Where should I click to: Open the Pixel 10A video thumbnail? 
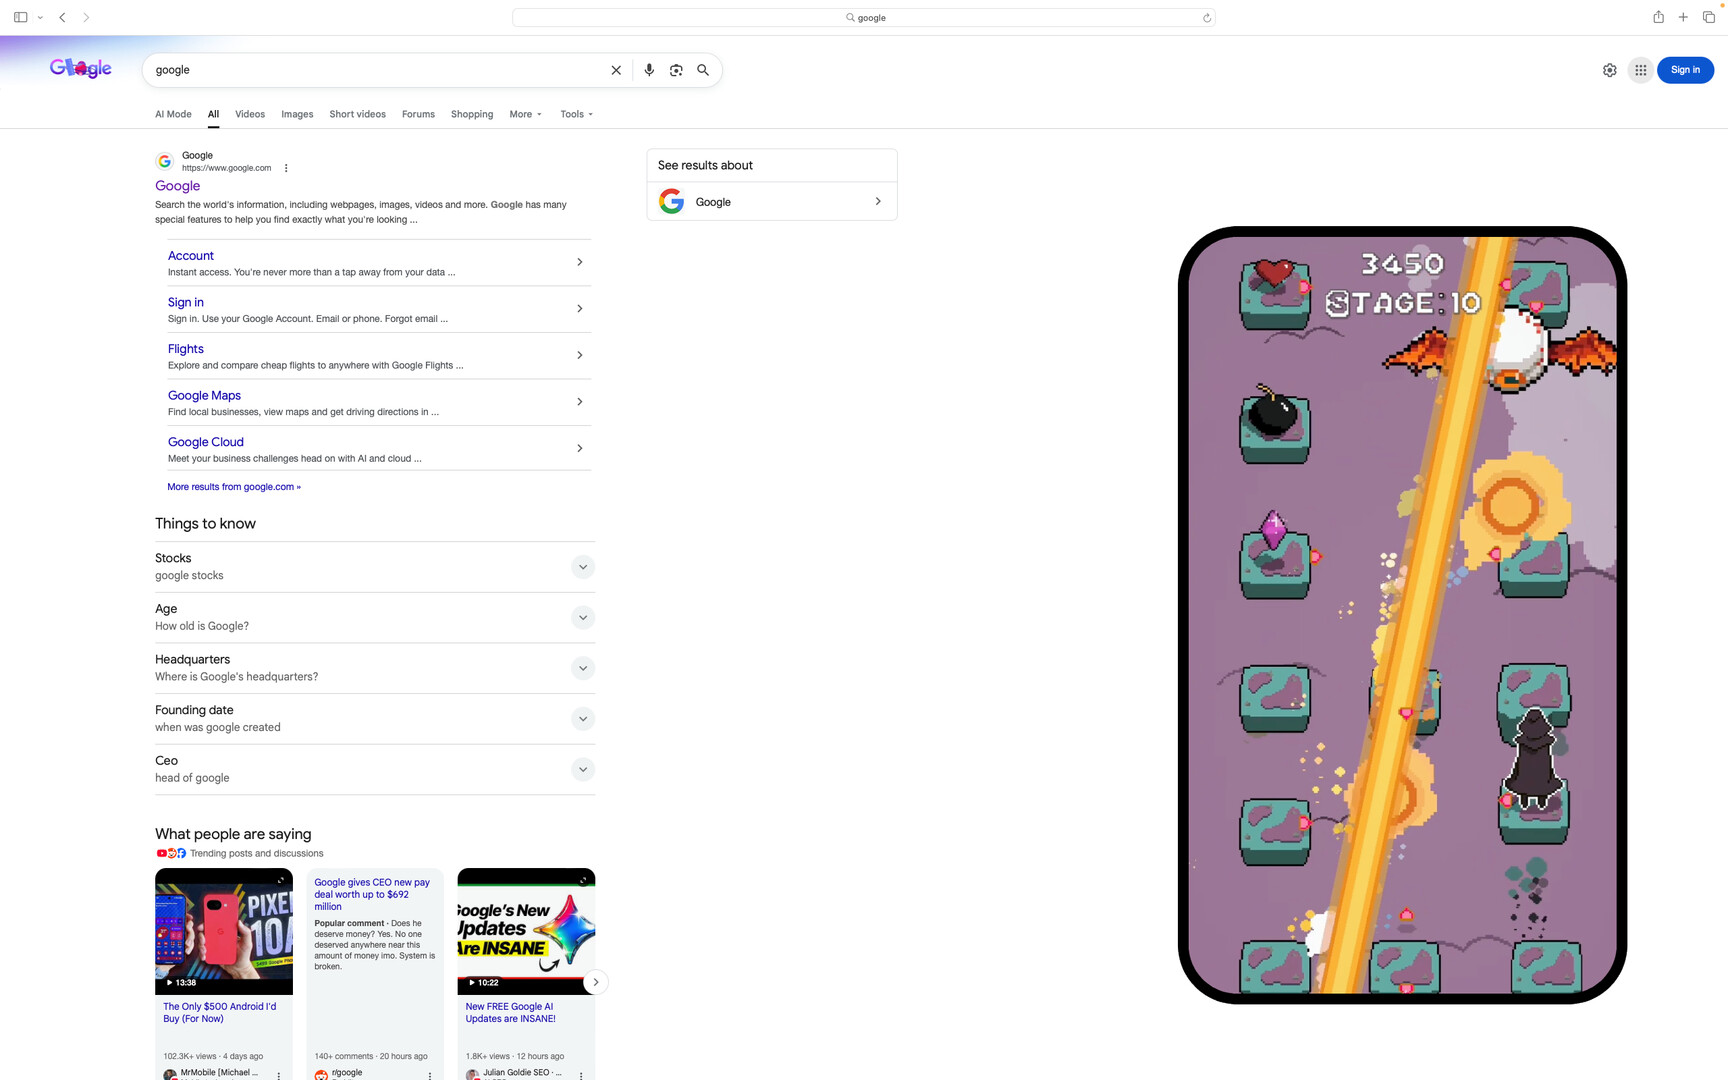click(x=224, y=930)
